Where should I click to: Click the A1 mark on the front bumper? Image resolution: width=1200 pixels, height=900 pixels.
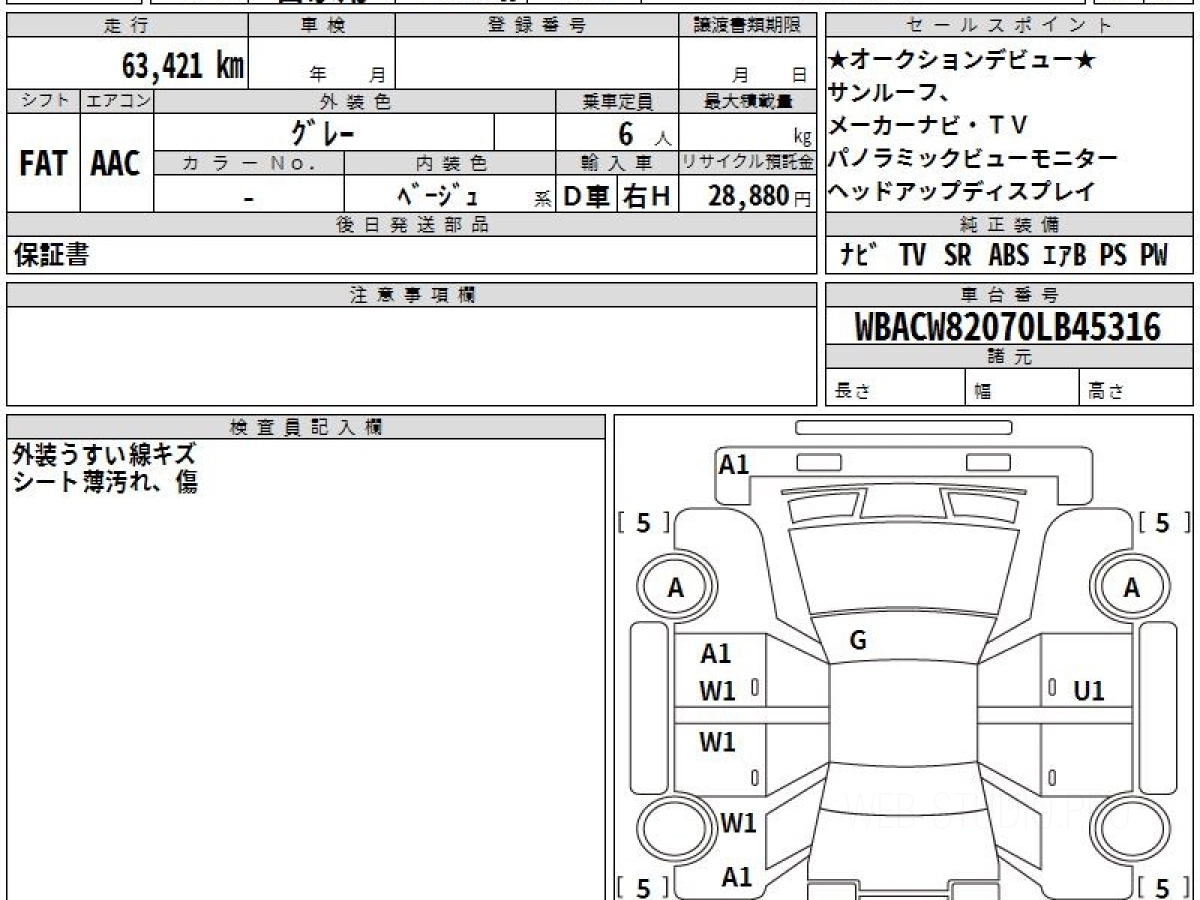pos(734,464)
